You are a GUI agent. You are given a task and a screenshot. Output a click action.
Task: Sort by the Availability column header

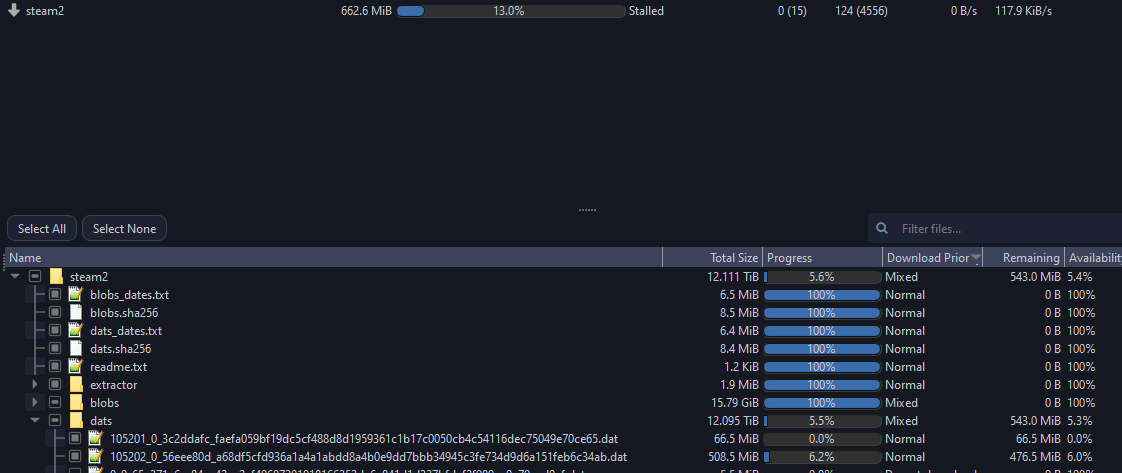click(1093, 258)
